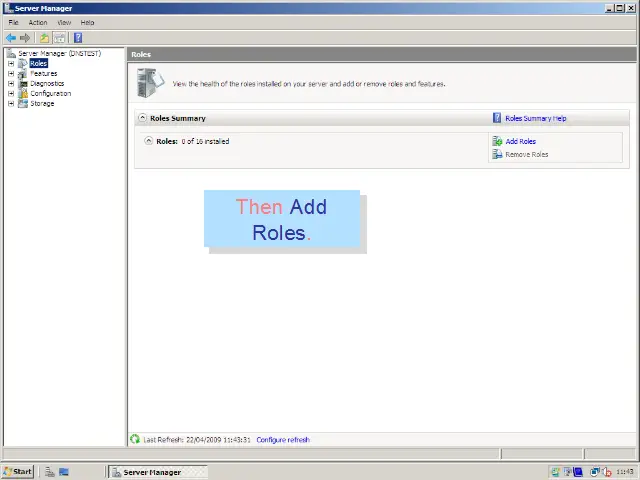Toggle the Show/Hide console tree icon
Screen dimensions: 640x480
60,38
